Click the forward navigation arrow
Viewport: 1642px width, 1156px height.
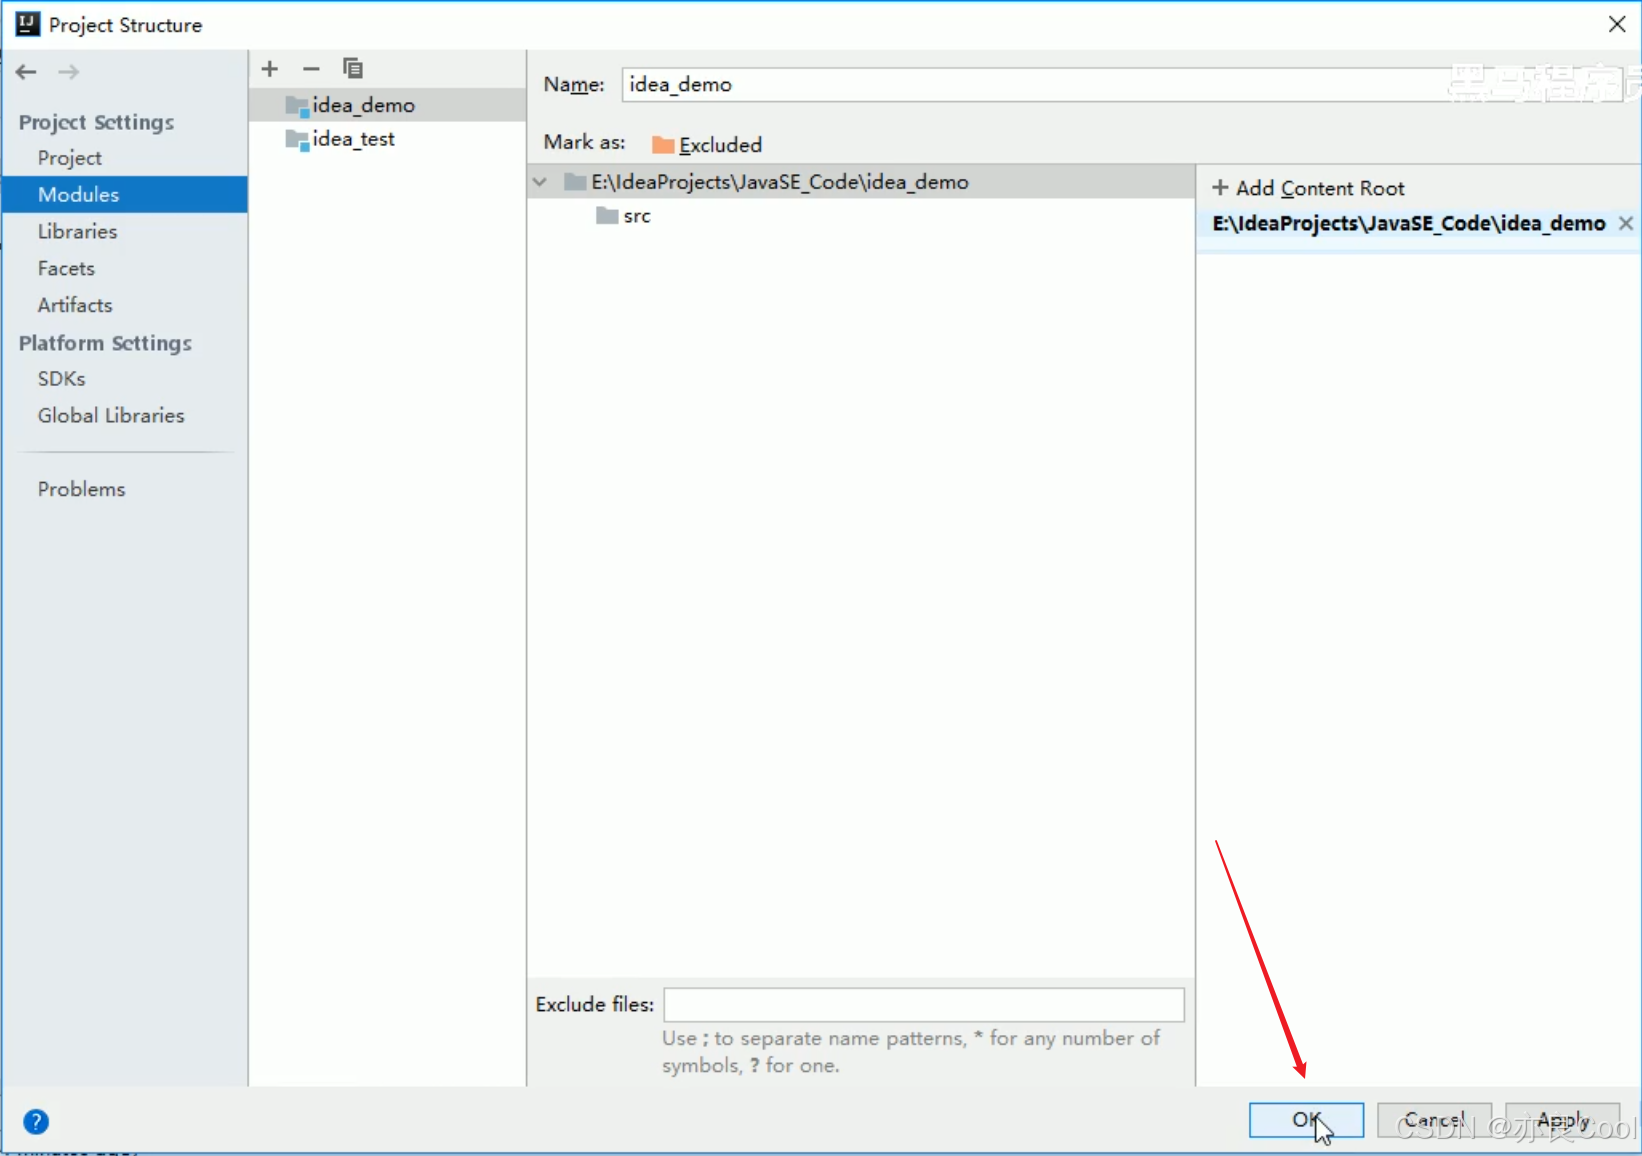click(x=68, y=72)
